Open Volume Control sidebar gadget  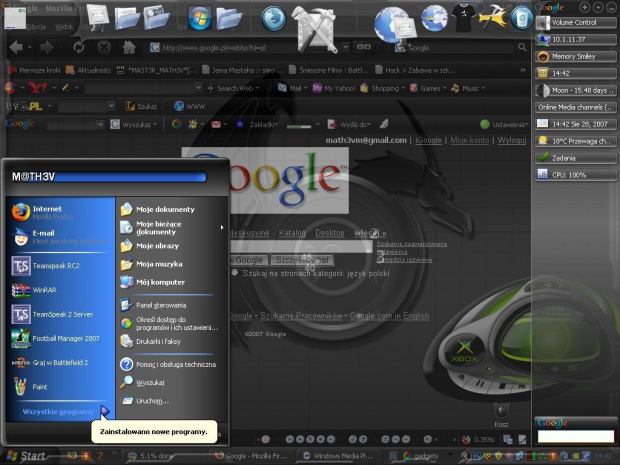tap(575, 23)
